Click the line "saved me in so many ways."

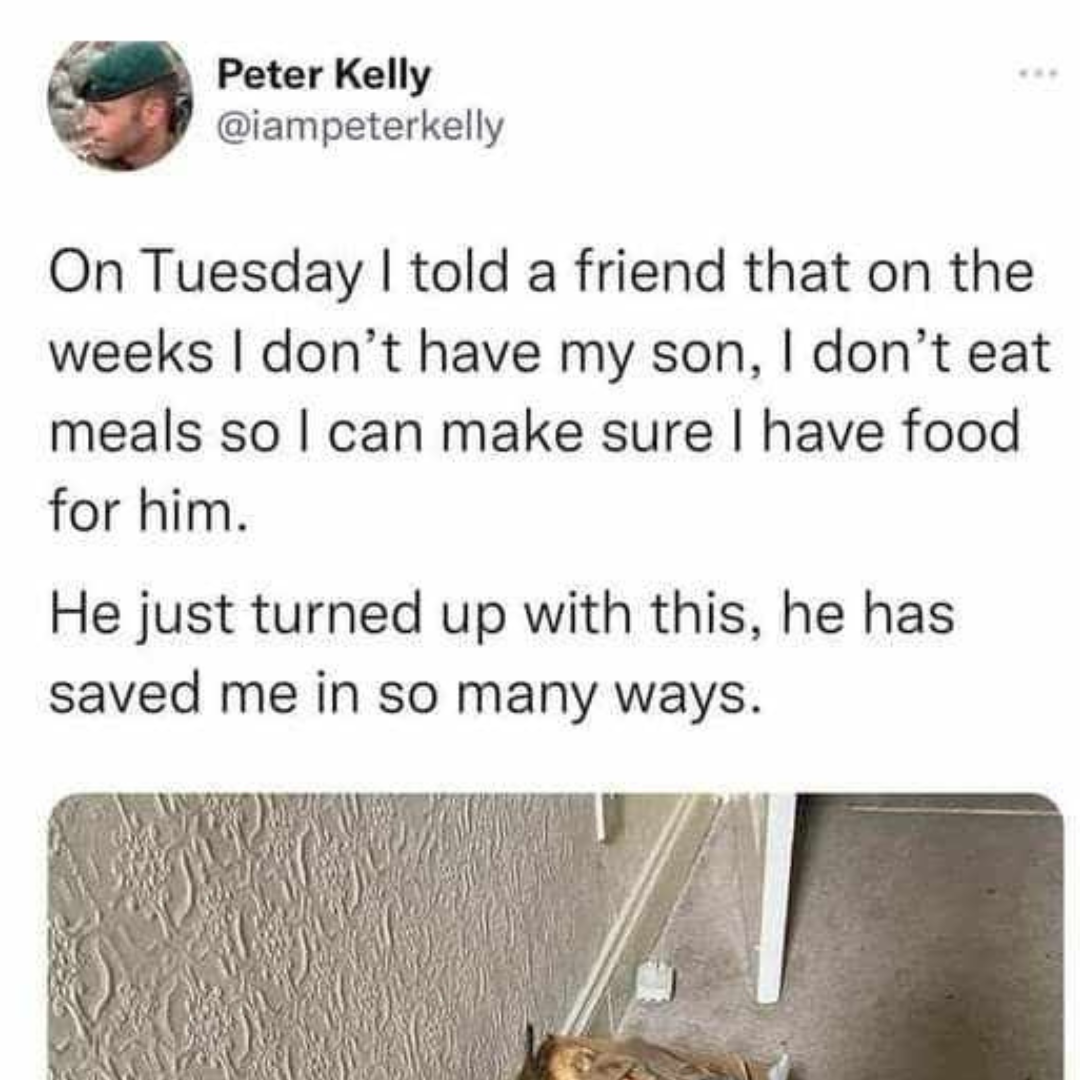[407, 694]
